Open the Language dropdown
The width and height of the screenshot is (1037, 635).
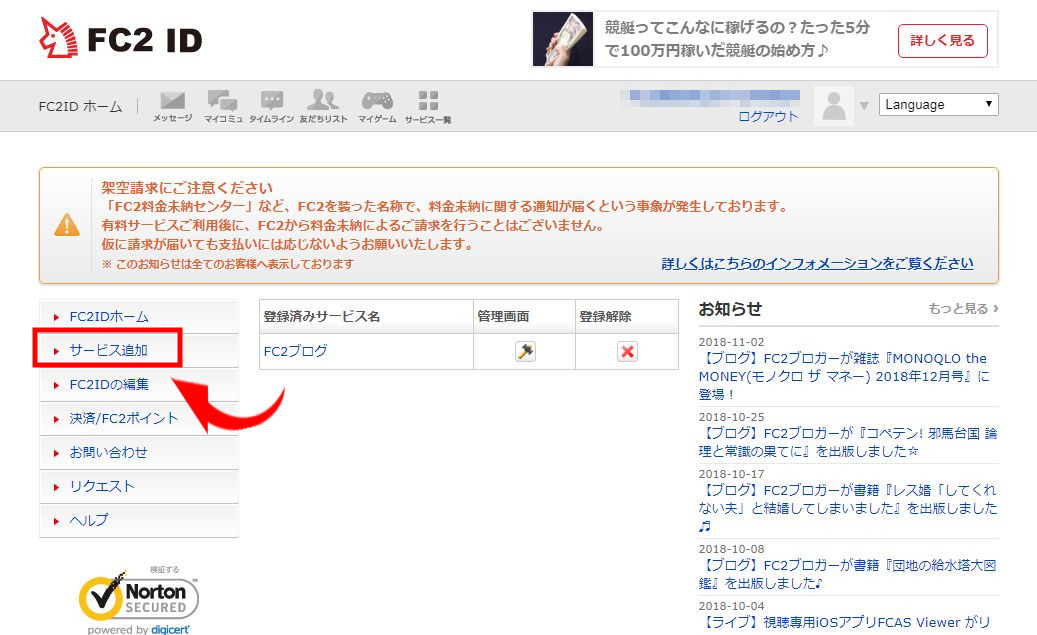click(938, 105)
